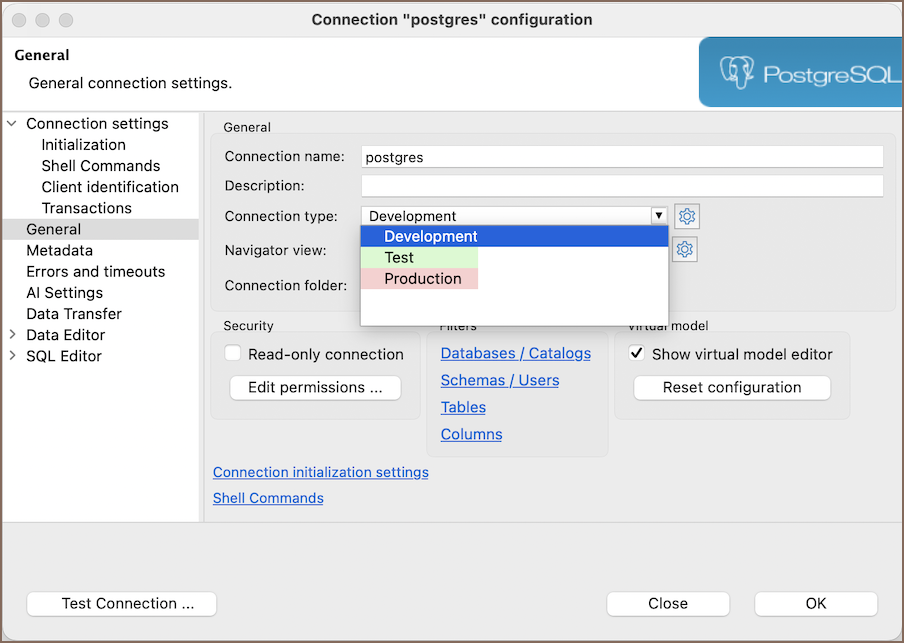Click the gear icon beside Connection type
The width and height of the screenshot is (904, 643).
(x=687, y=216)
